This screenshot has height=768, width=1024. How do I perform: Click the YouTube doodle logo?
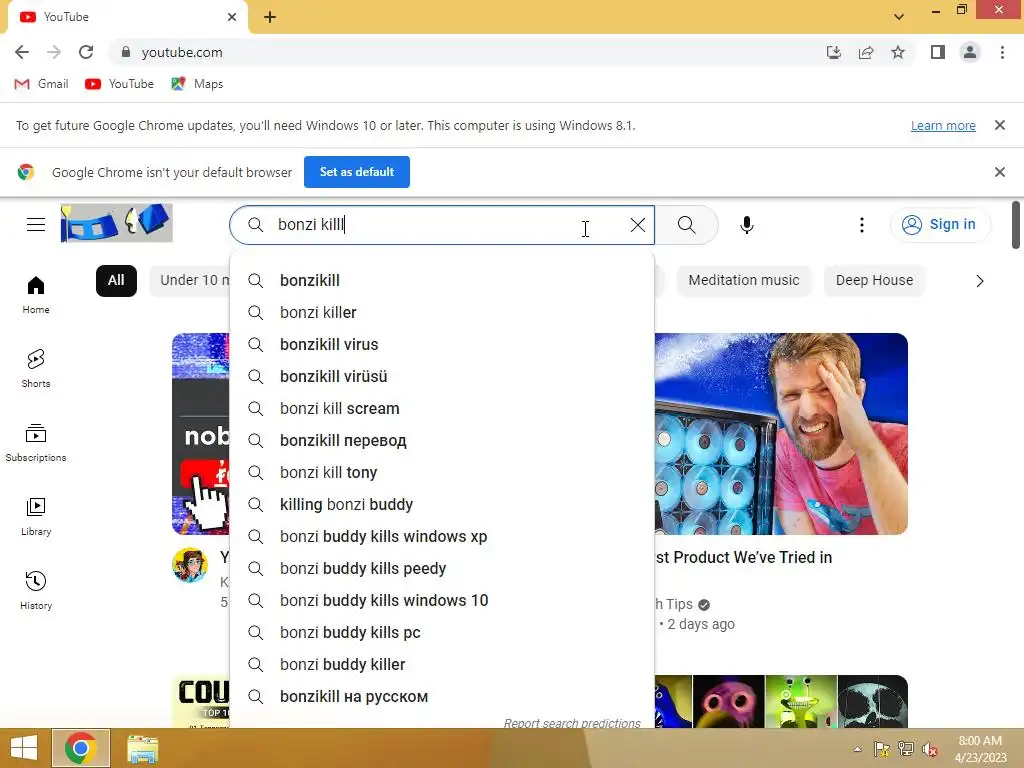(x=116, y=223)
